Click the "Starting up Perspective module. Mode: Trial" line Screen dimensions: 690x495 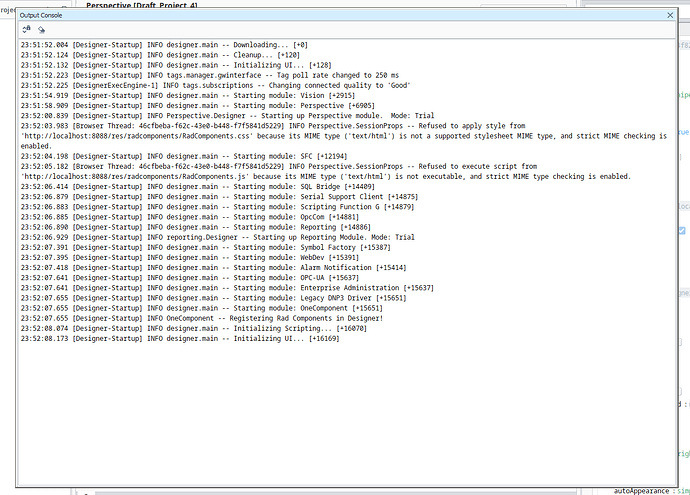(228, 116)
